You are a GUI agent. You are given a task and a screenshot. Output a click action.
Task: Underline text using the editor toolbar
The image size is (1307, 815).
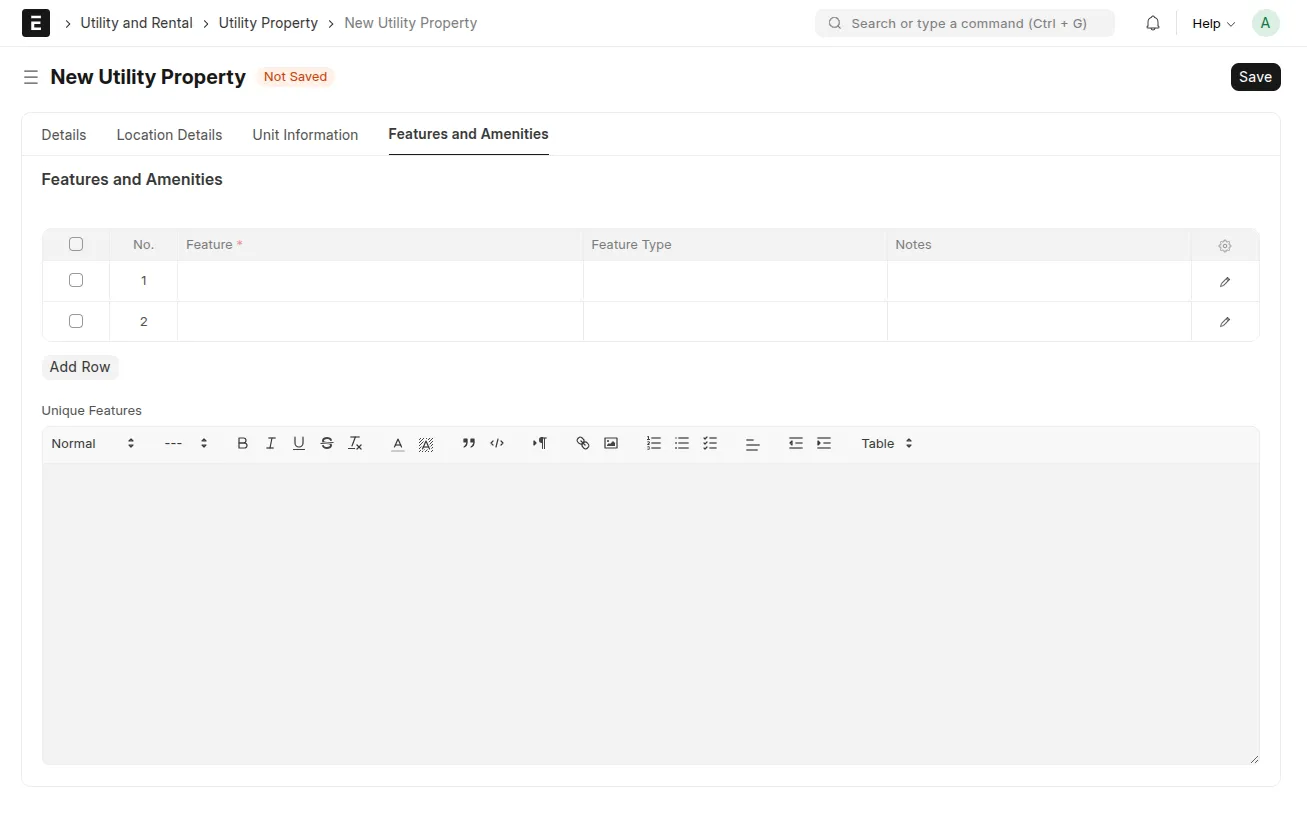(x=298, y=443)
